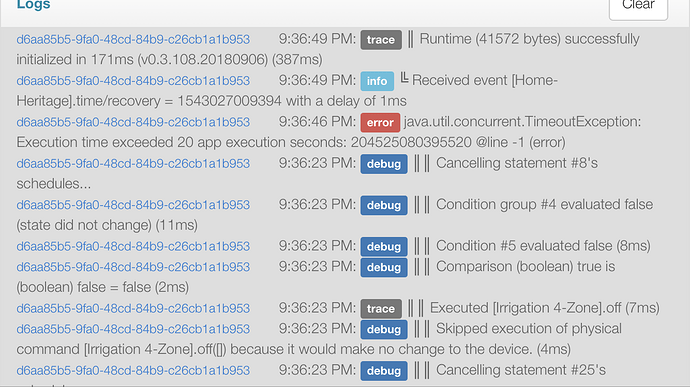Click the Clear logs button
The image size is (690, 387).
click(x=638, y=7)
